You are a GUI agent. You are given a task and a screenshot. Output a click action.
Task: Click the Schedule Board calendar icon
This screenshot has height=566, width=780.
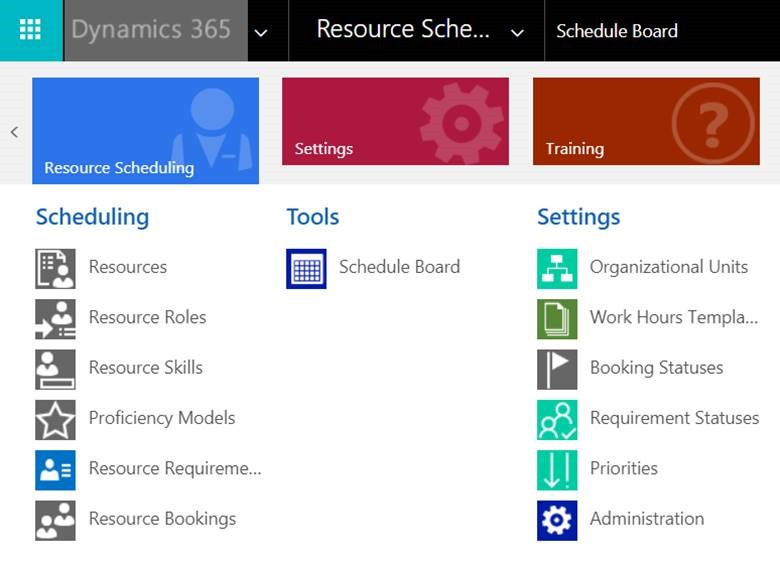pos(306,269)
